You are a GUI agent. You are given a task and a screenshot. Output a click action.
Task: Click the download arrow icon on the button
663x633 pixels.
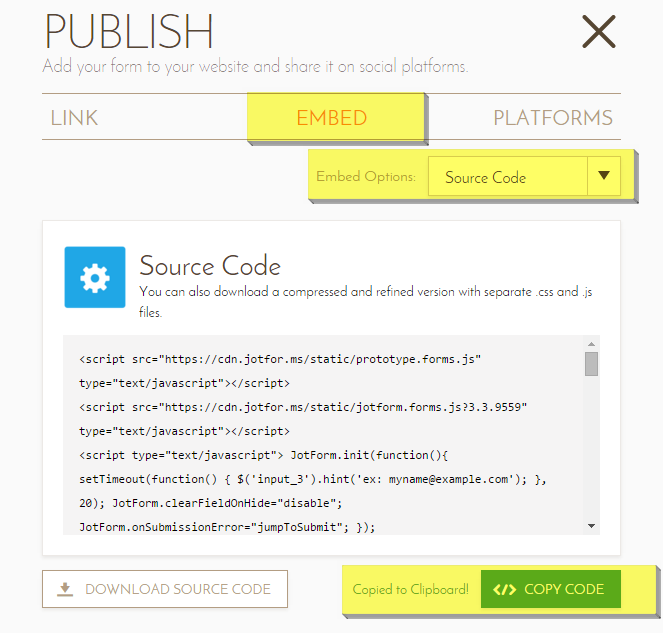[65, 589]
